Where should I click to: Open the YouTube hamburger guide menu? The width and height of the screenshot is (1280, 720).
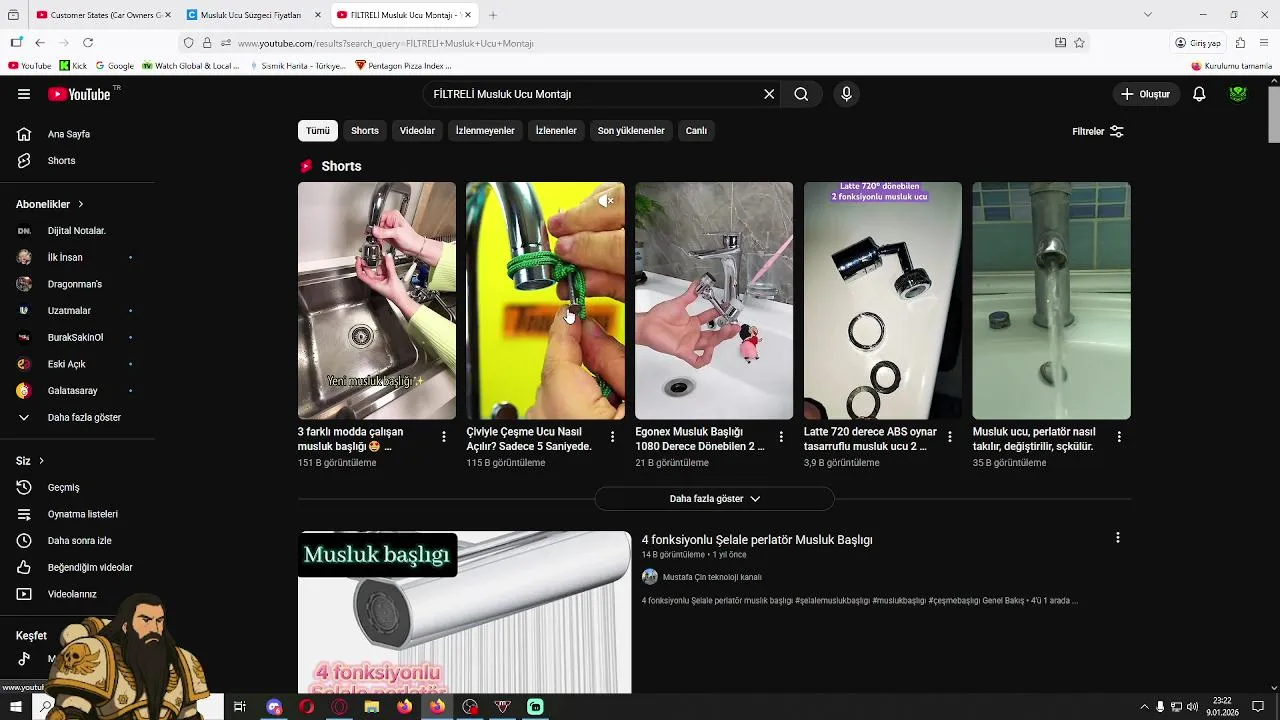click(x=24, y=94)
